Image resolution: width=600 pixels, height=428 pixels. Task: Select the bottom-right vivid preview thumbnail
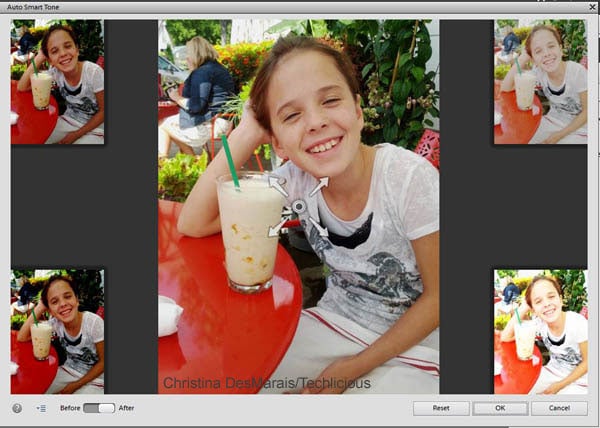pyautogui.click(x=540, y=332)
